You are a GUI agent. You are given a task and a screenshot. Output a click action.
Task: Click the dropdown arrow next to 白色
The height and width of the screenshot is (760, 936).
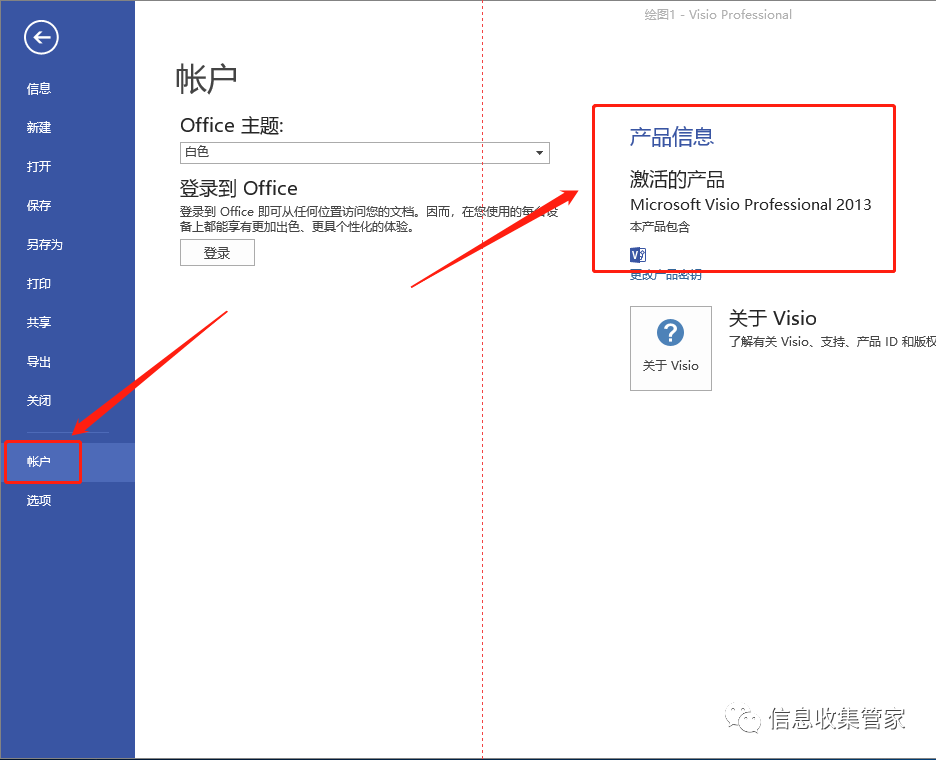point(539,153)
